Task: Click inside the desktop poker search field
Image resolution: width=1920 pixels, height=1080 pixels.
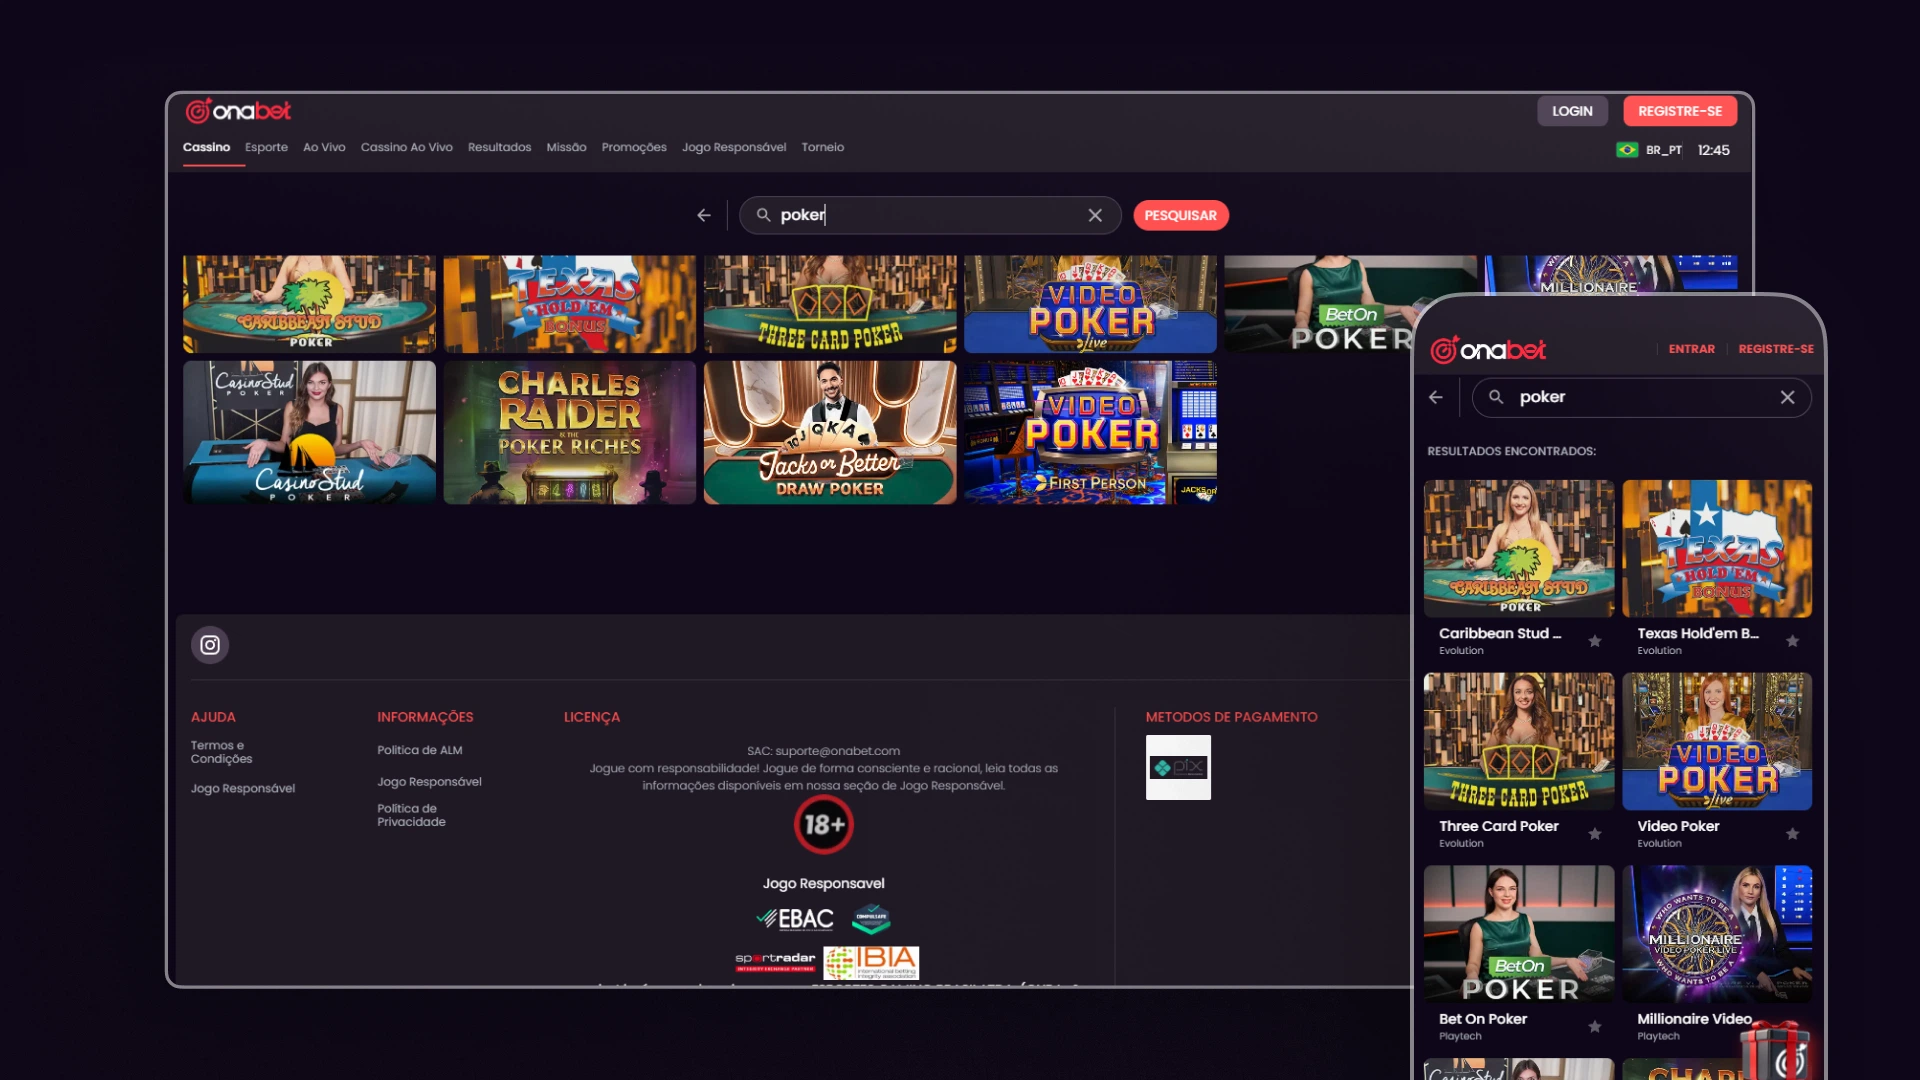Action: pos(930,215)
